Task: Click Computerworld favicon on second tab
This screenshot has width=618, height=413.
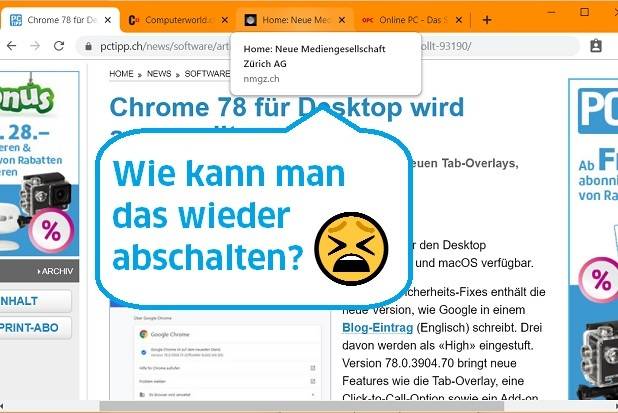Action: (x=134, y=20)
